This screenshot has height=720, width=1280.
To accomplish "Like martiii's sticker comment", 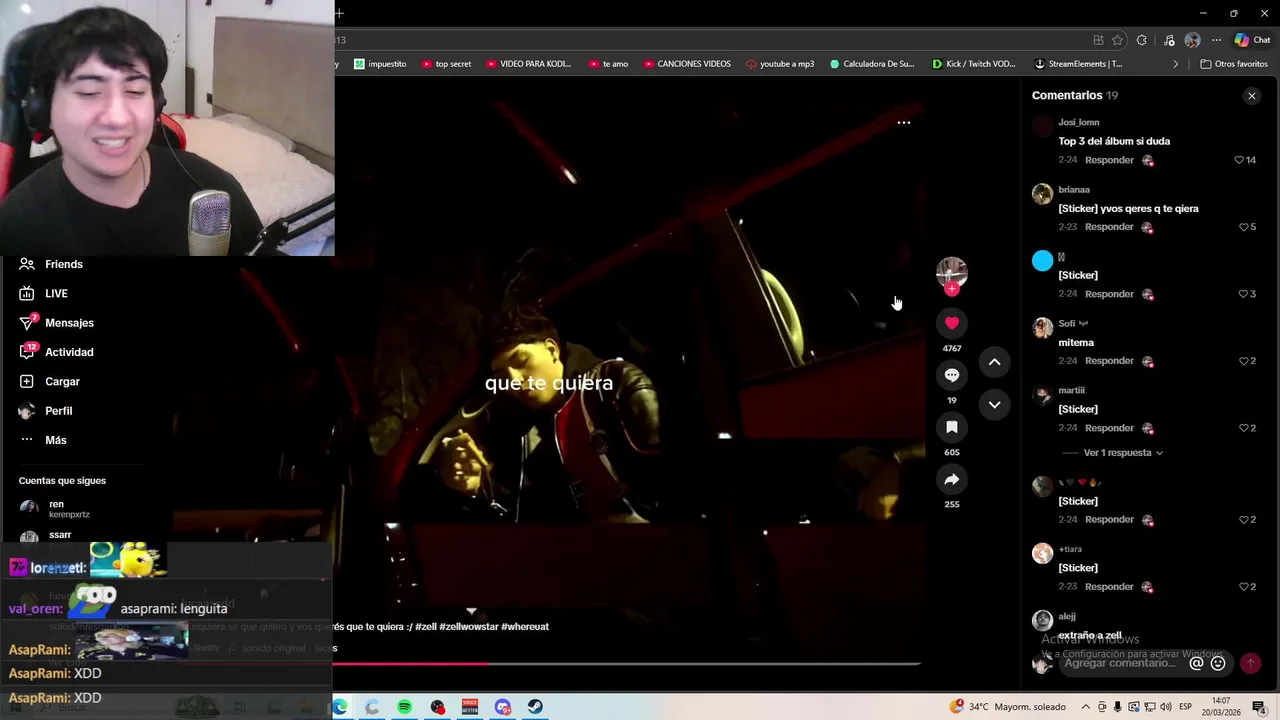I will 1244,428.
